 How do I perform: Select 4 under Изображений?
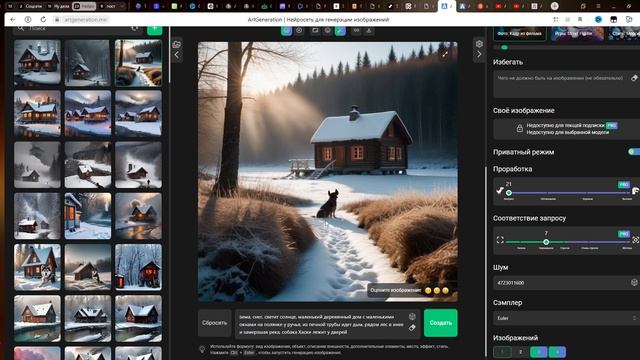coord(557,352)
